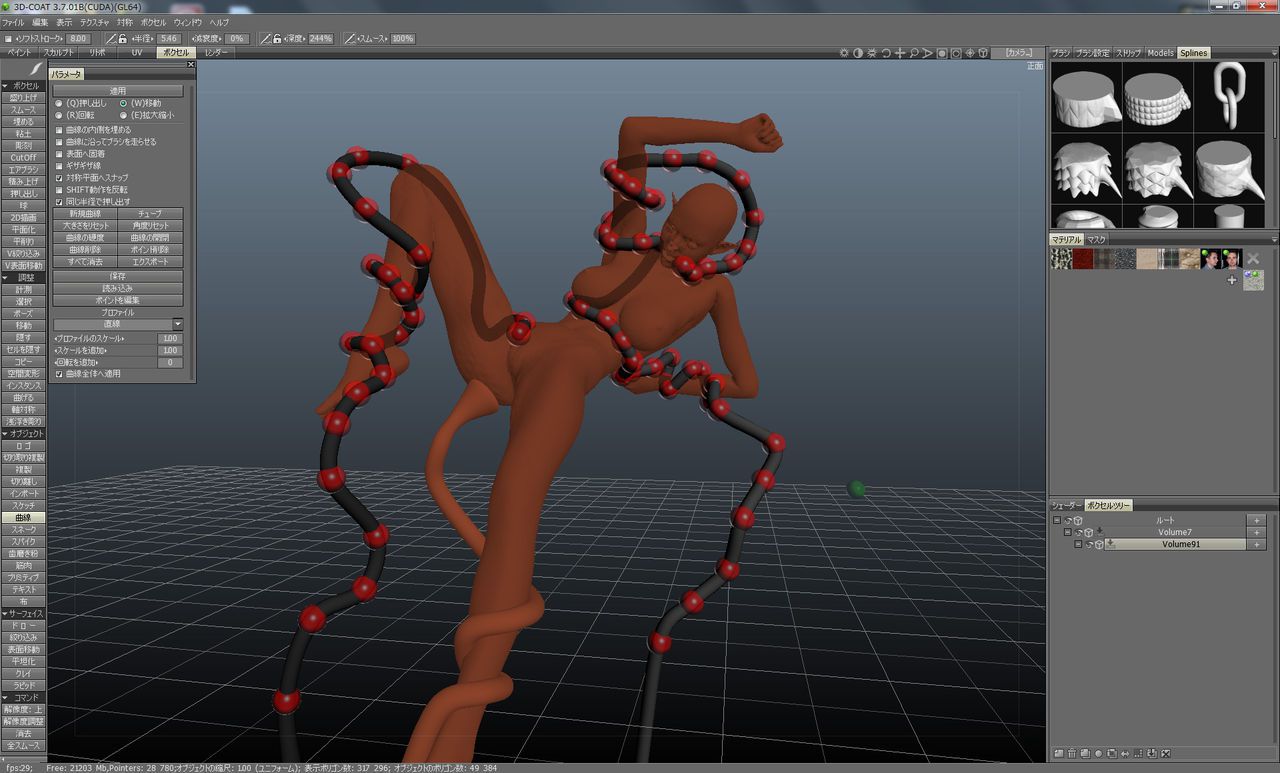Image resolution: width=1280 pixels, height=773 pixels.
Task: Click the half-circle contrast icon in the viewport toolbar
Action: [858, 52]
